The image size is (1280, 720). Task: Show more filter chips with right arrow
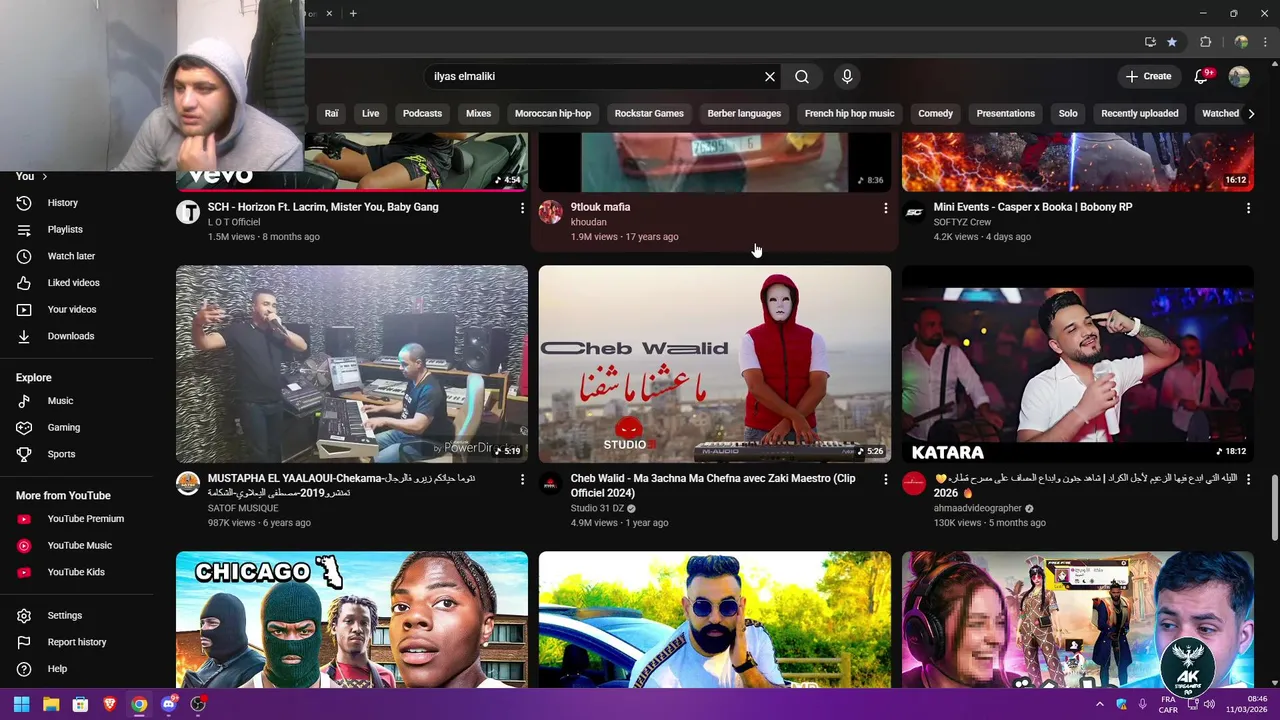1250,113
